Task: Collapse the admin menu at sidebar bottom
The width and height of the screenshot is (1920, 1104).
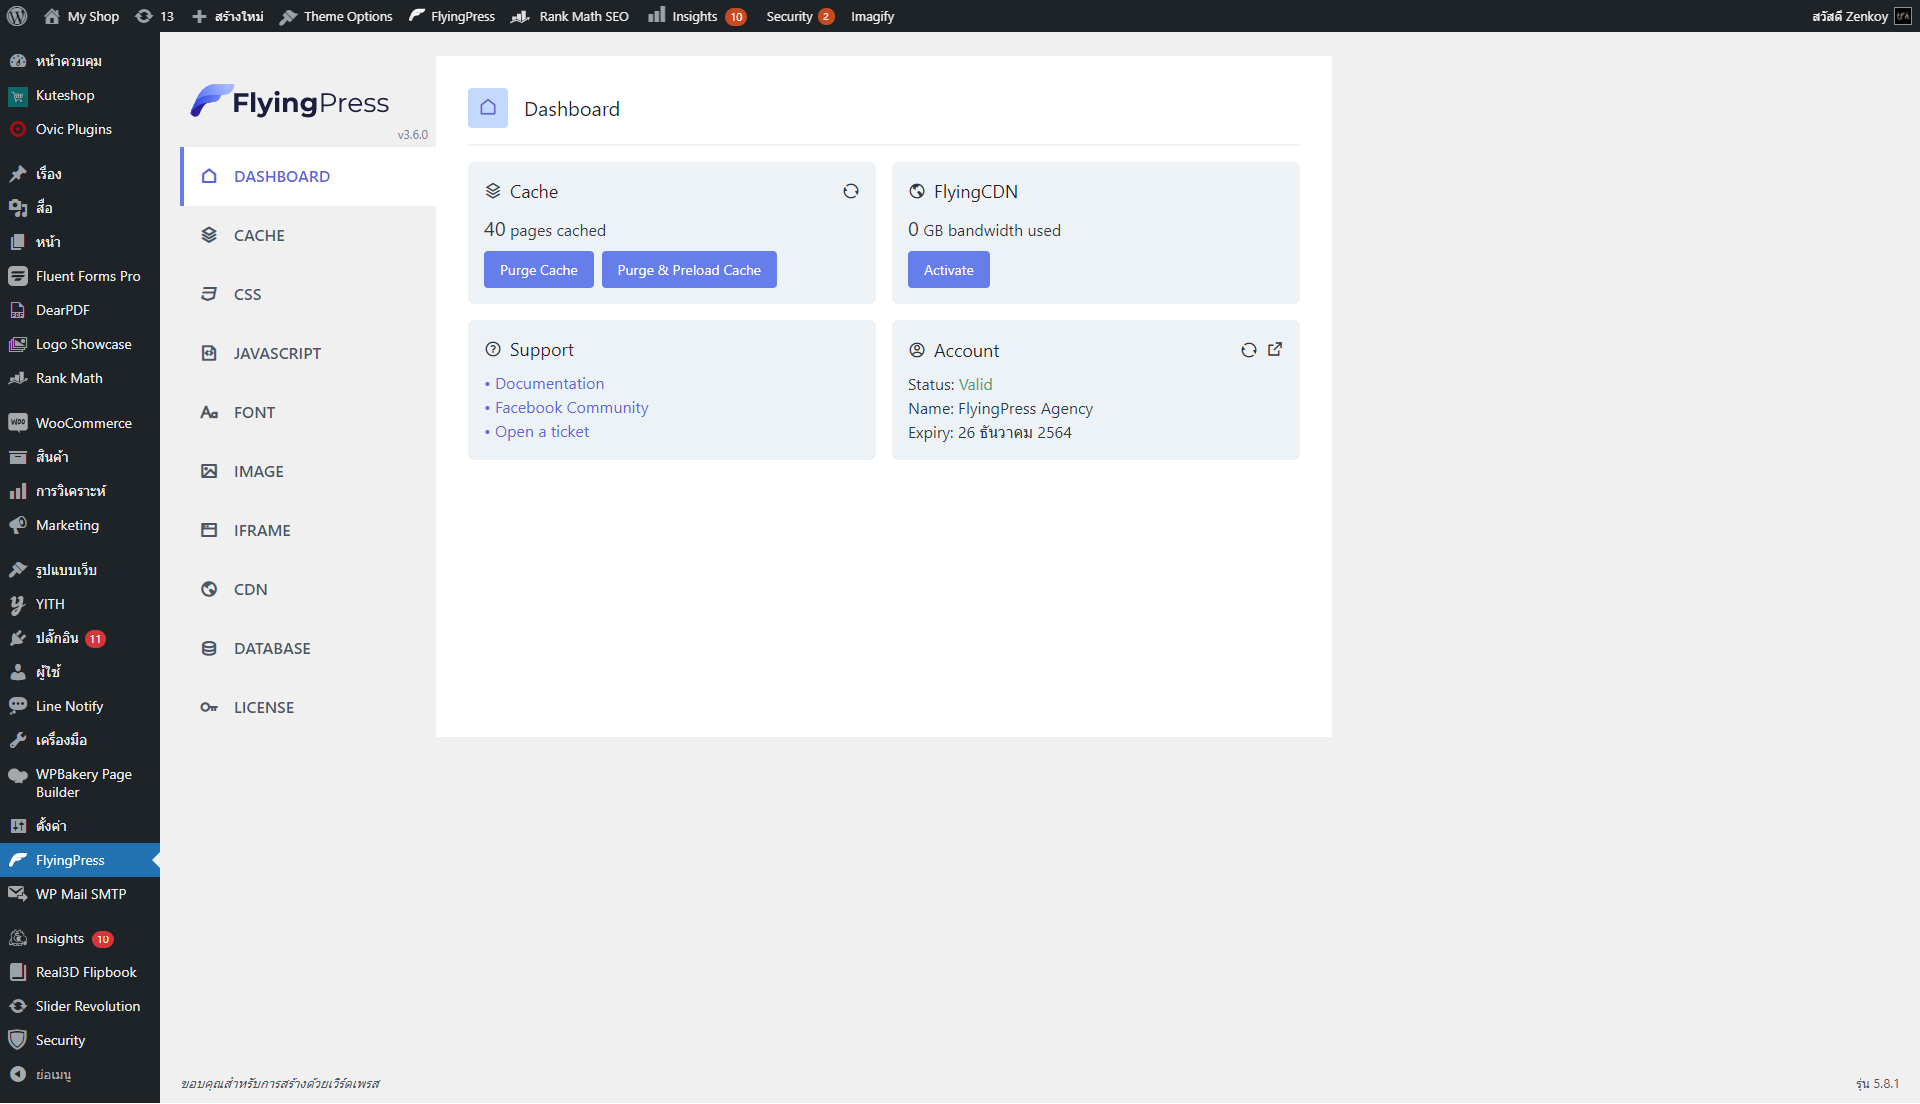Action: 40,1074
